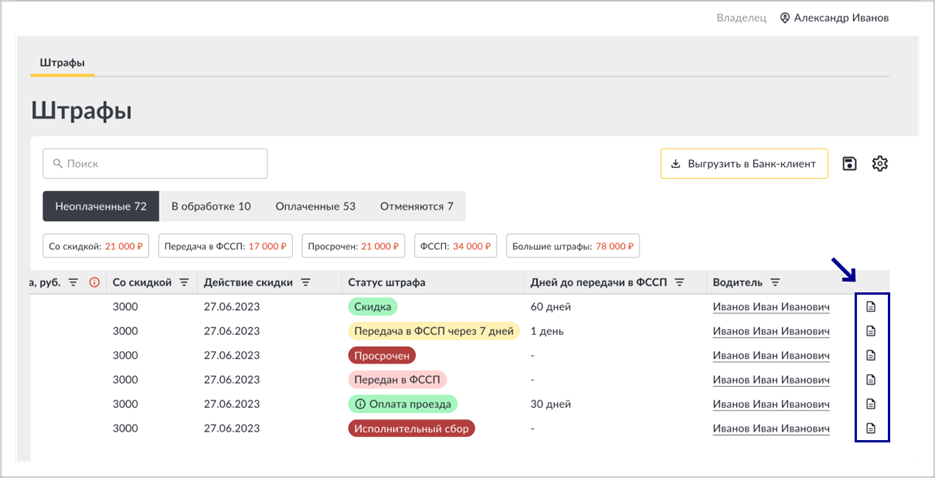
Task: Click the Александр Иванов user name
Action: (841, 18)
